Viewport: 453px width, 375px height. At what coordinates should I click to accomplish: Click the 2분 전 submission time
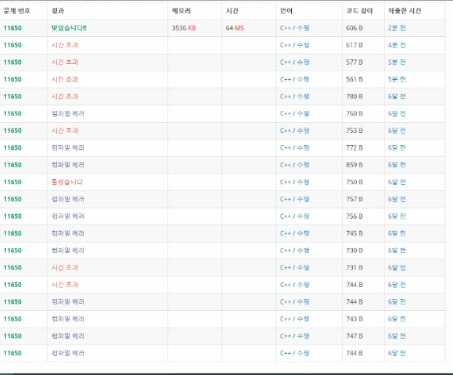(x=397, y=28)
